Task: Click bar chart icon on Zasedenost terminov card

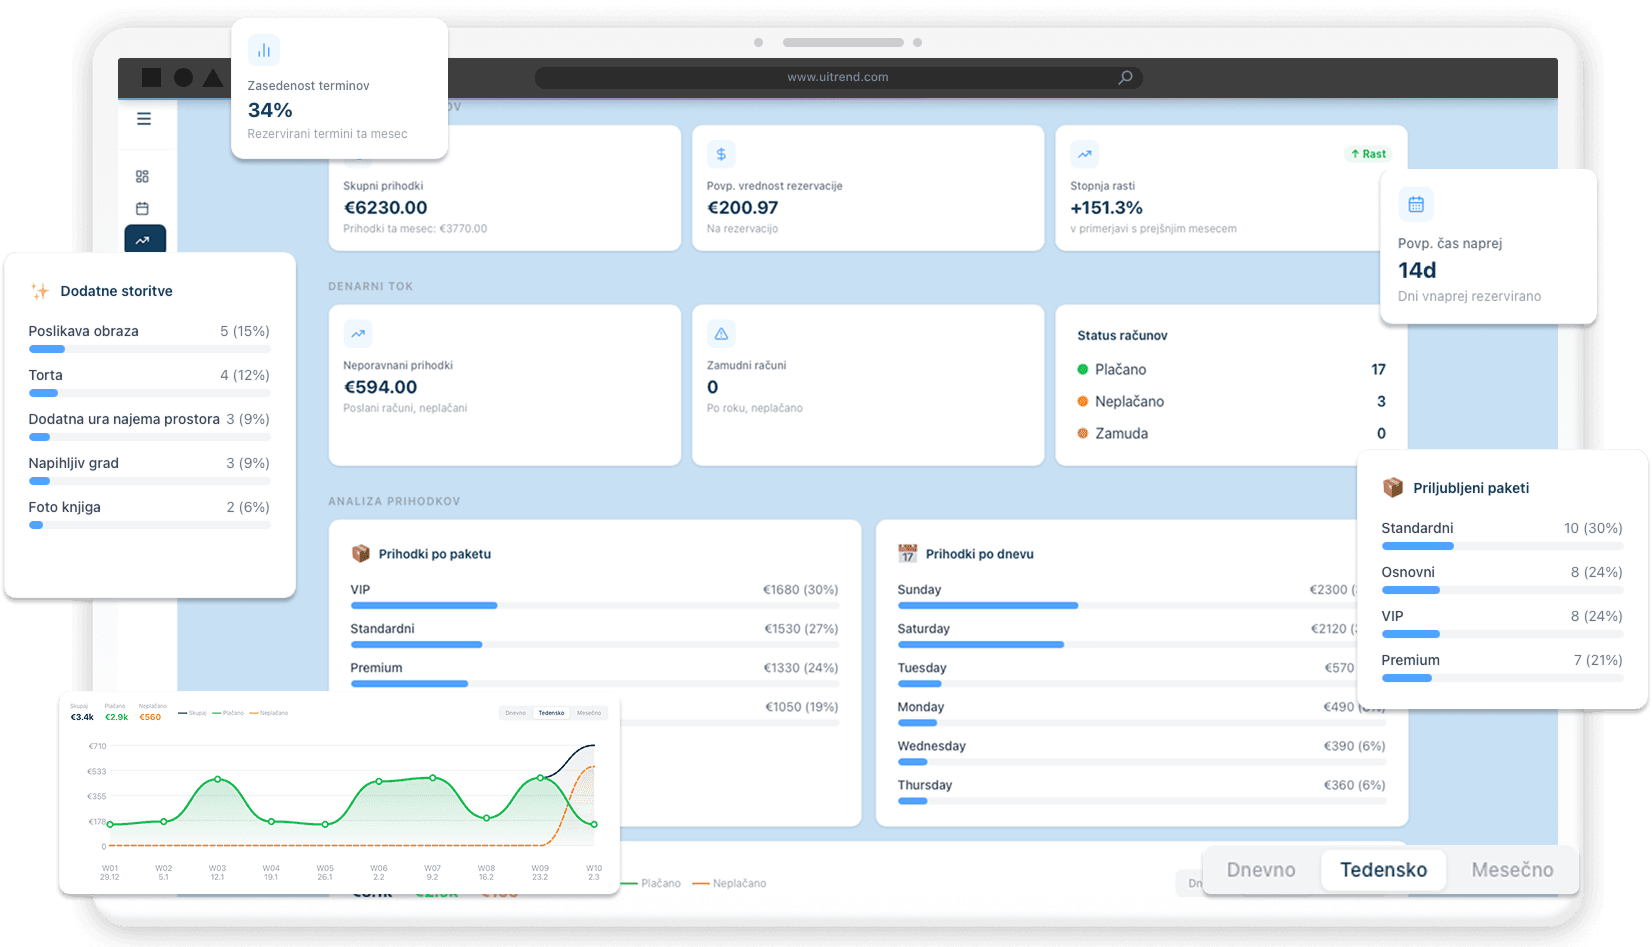Action: [x=264, y=50]
